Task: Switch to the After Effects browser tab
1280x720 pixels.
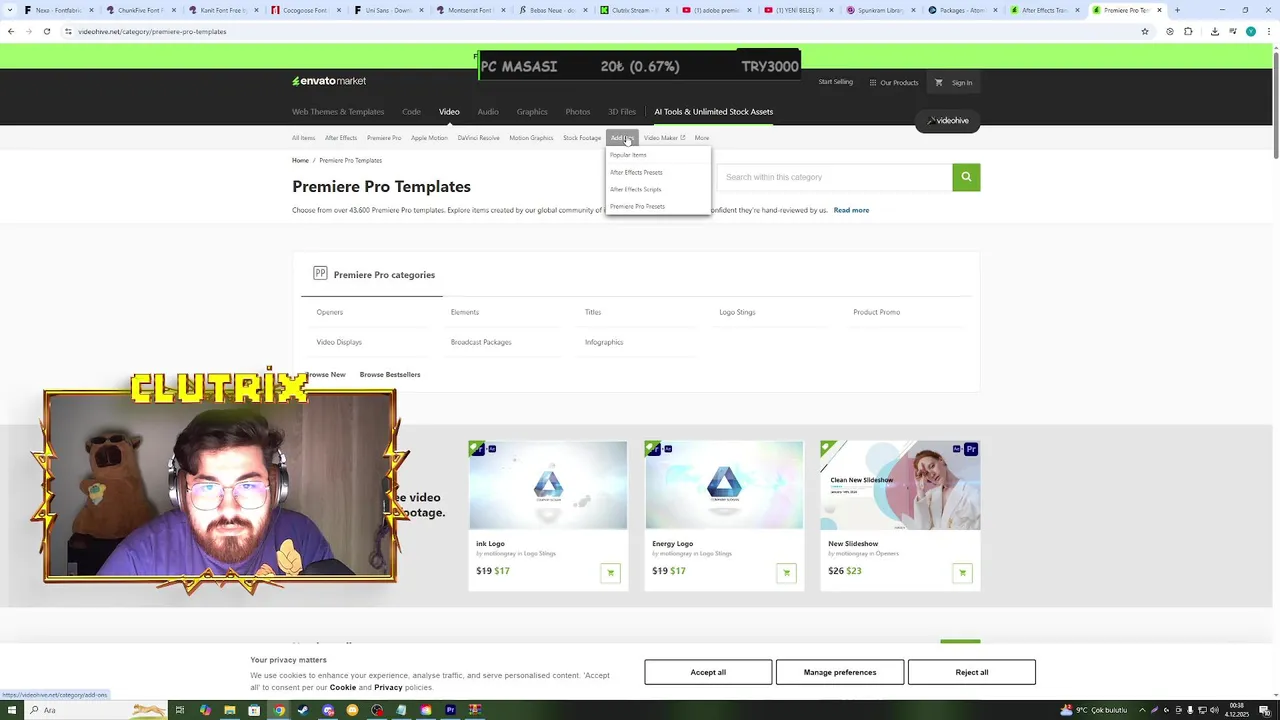Action: tap(1044, 10)
